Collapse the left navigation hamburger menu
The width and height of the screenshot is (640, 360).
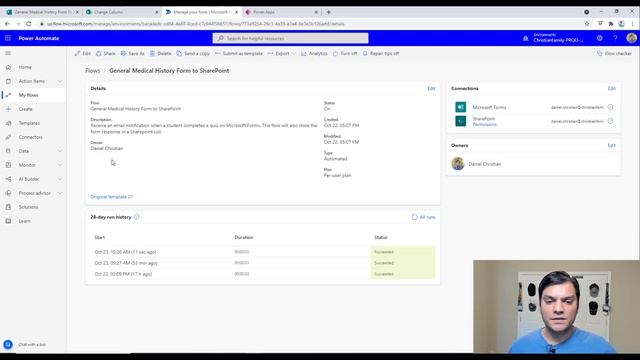8,53
